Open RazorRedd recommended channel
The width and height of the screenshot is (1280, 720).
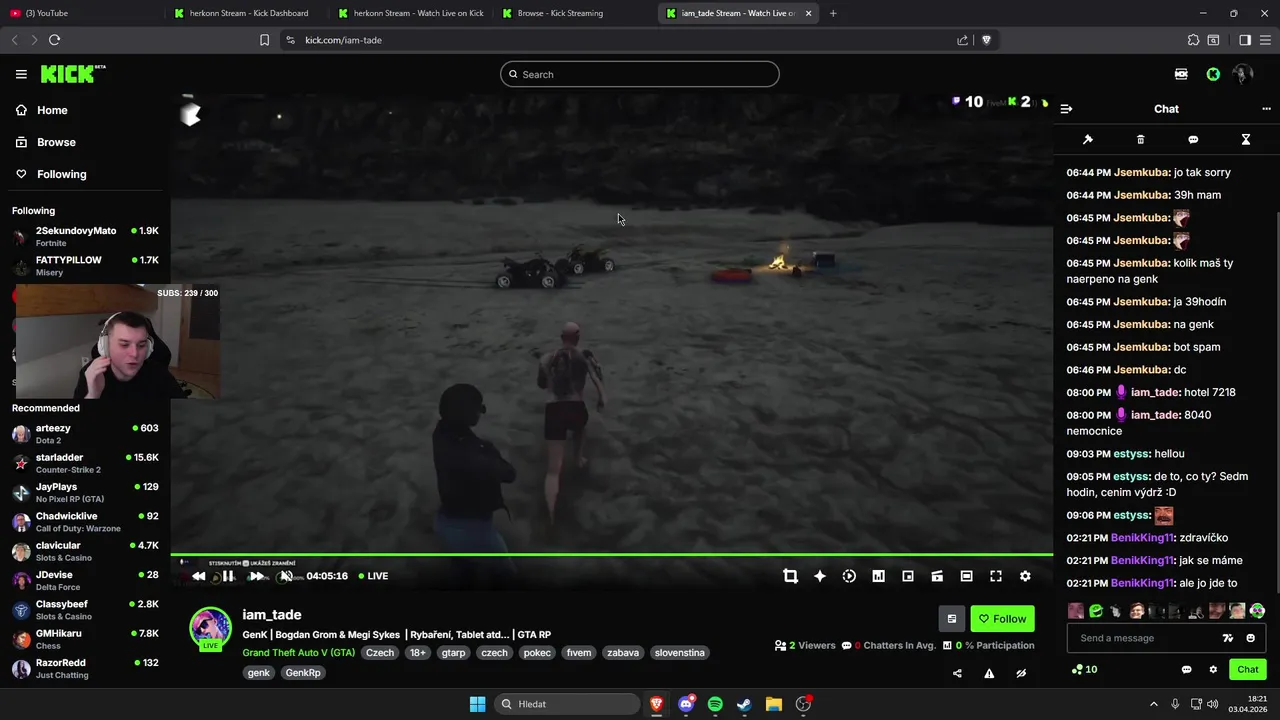point(85,668)
